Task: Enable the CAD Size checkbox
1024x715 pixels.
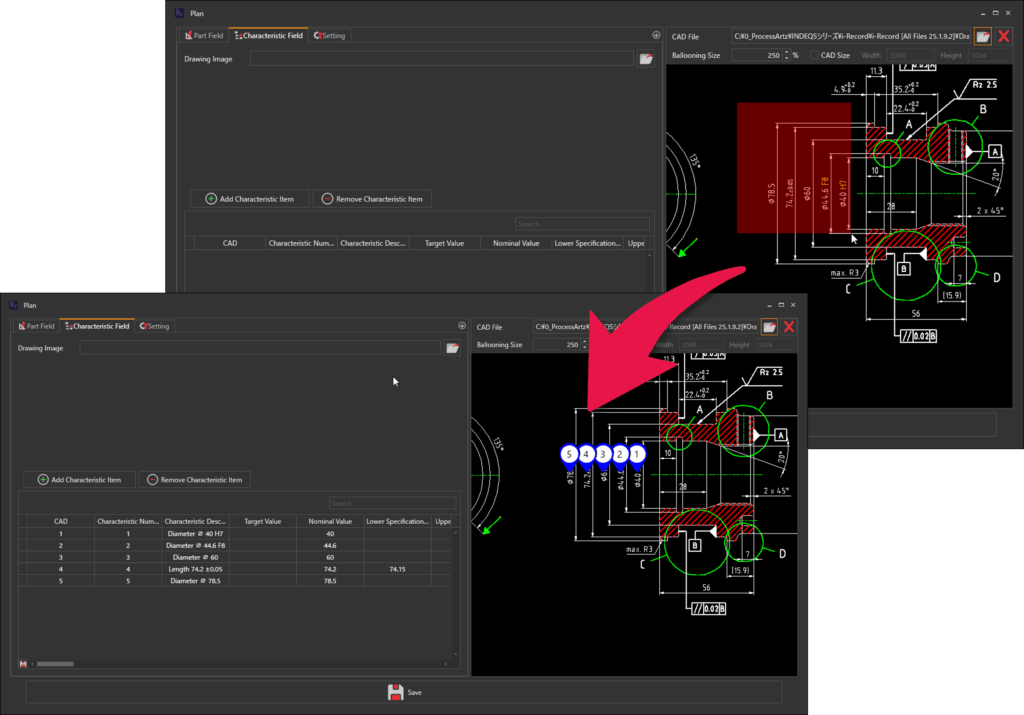Action: pyautogui.click(x=814, y=56)
